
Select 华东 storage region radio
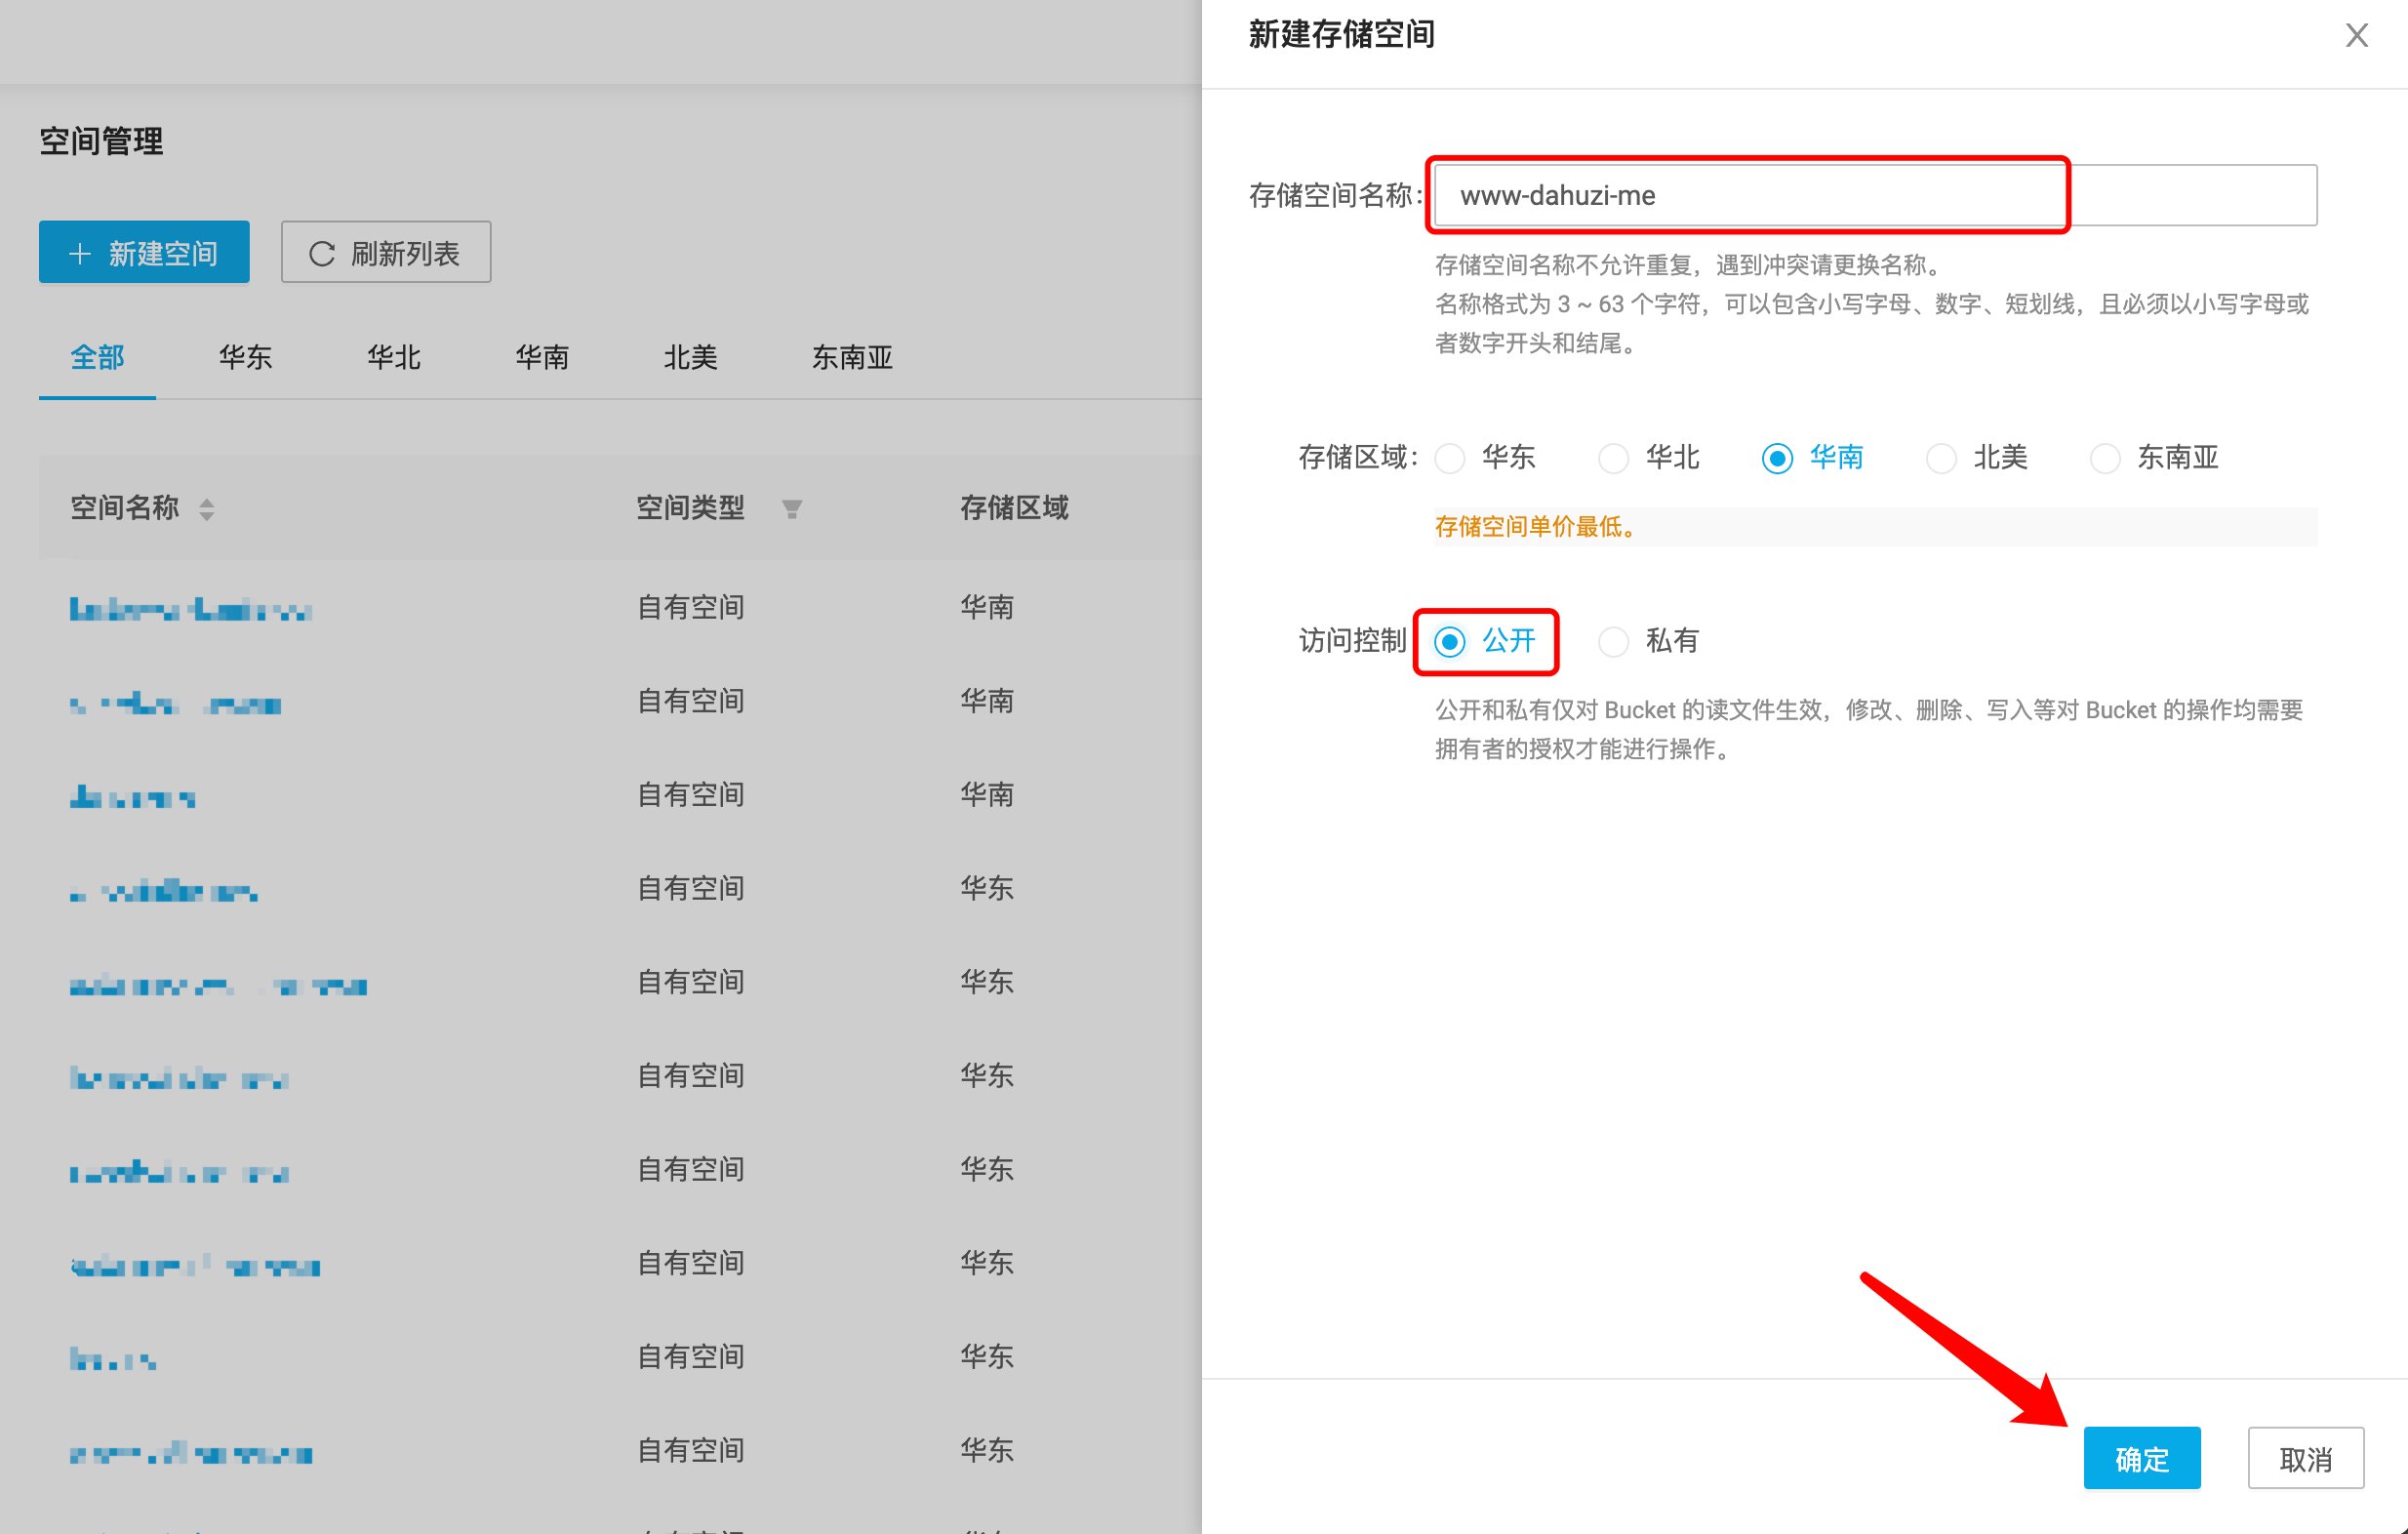[x=1450, y=458]
